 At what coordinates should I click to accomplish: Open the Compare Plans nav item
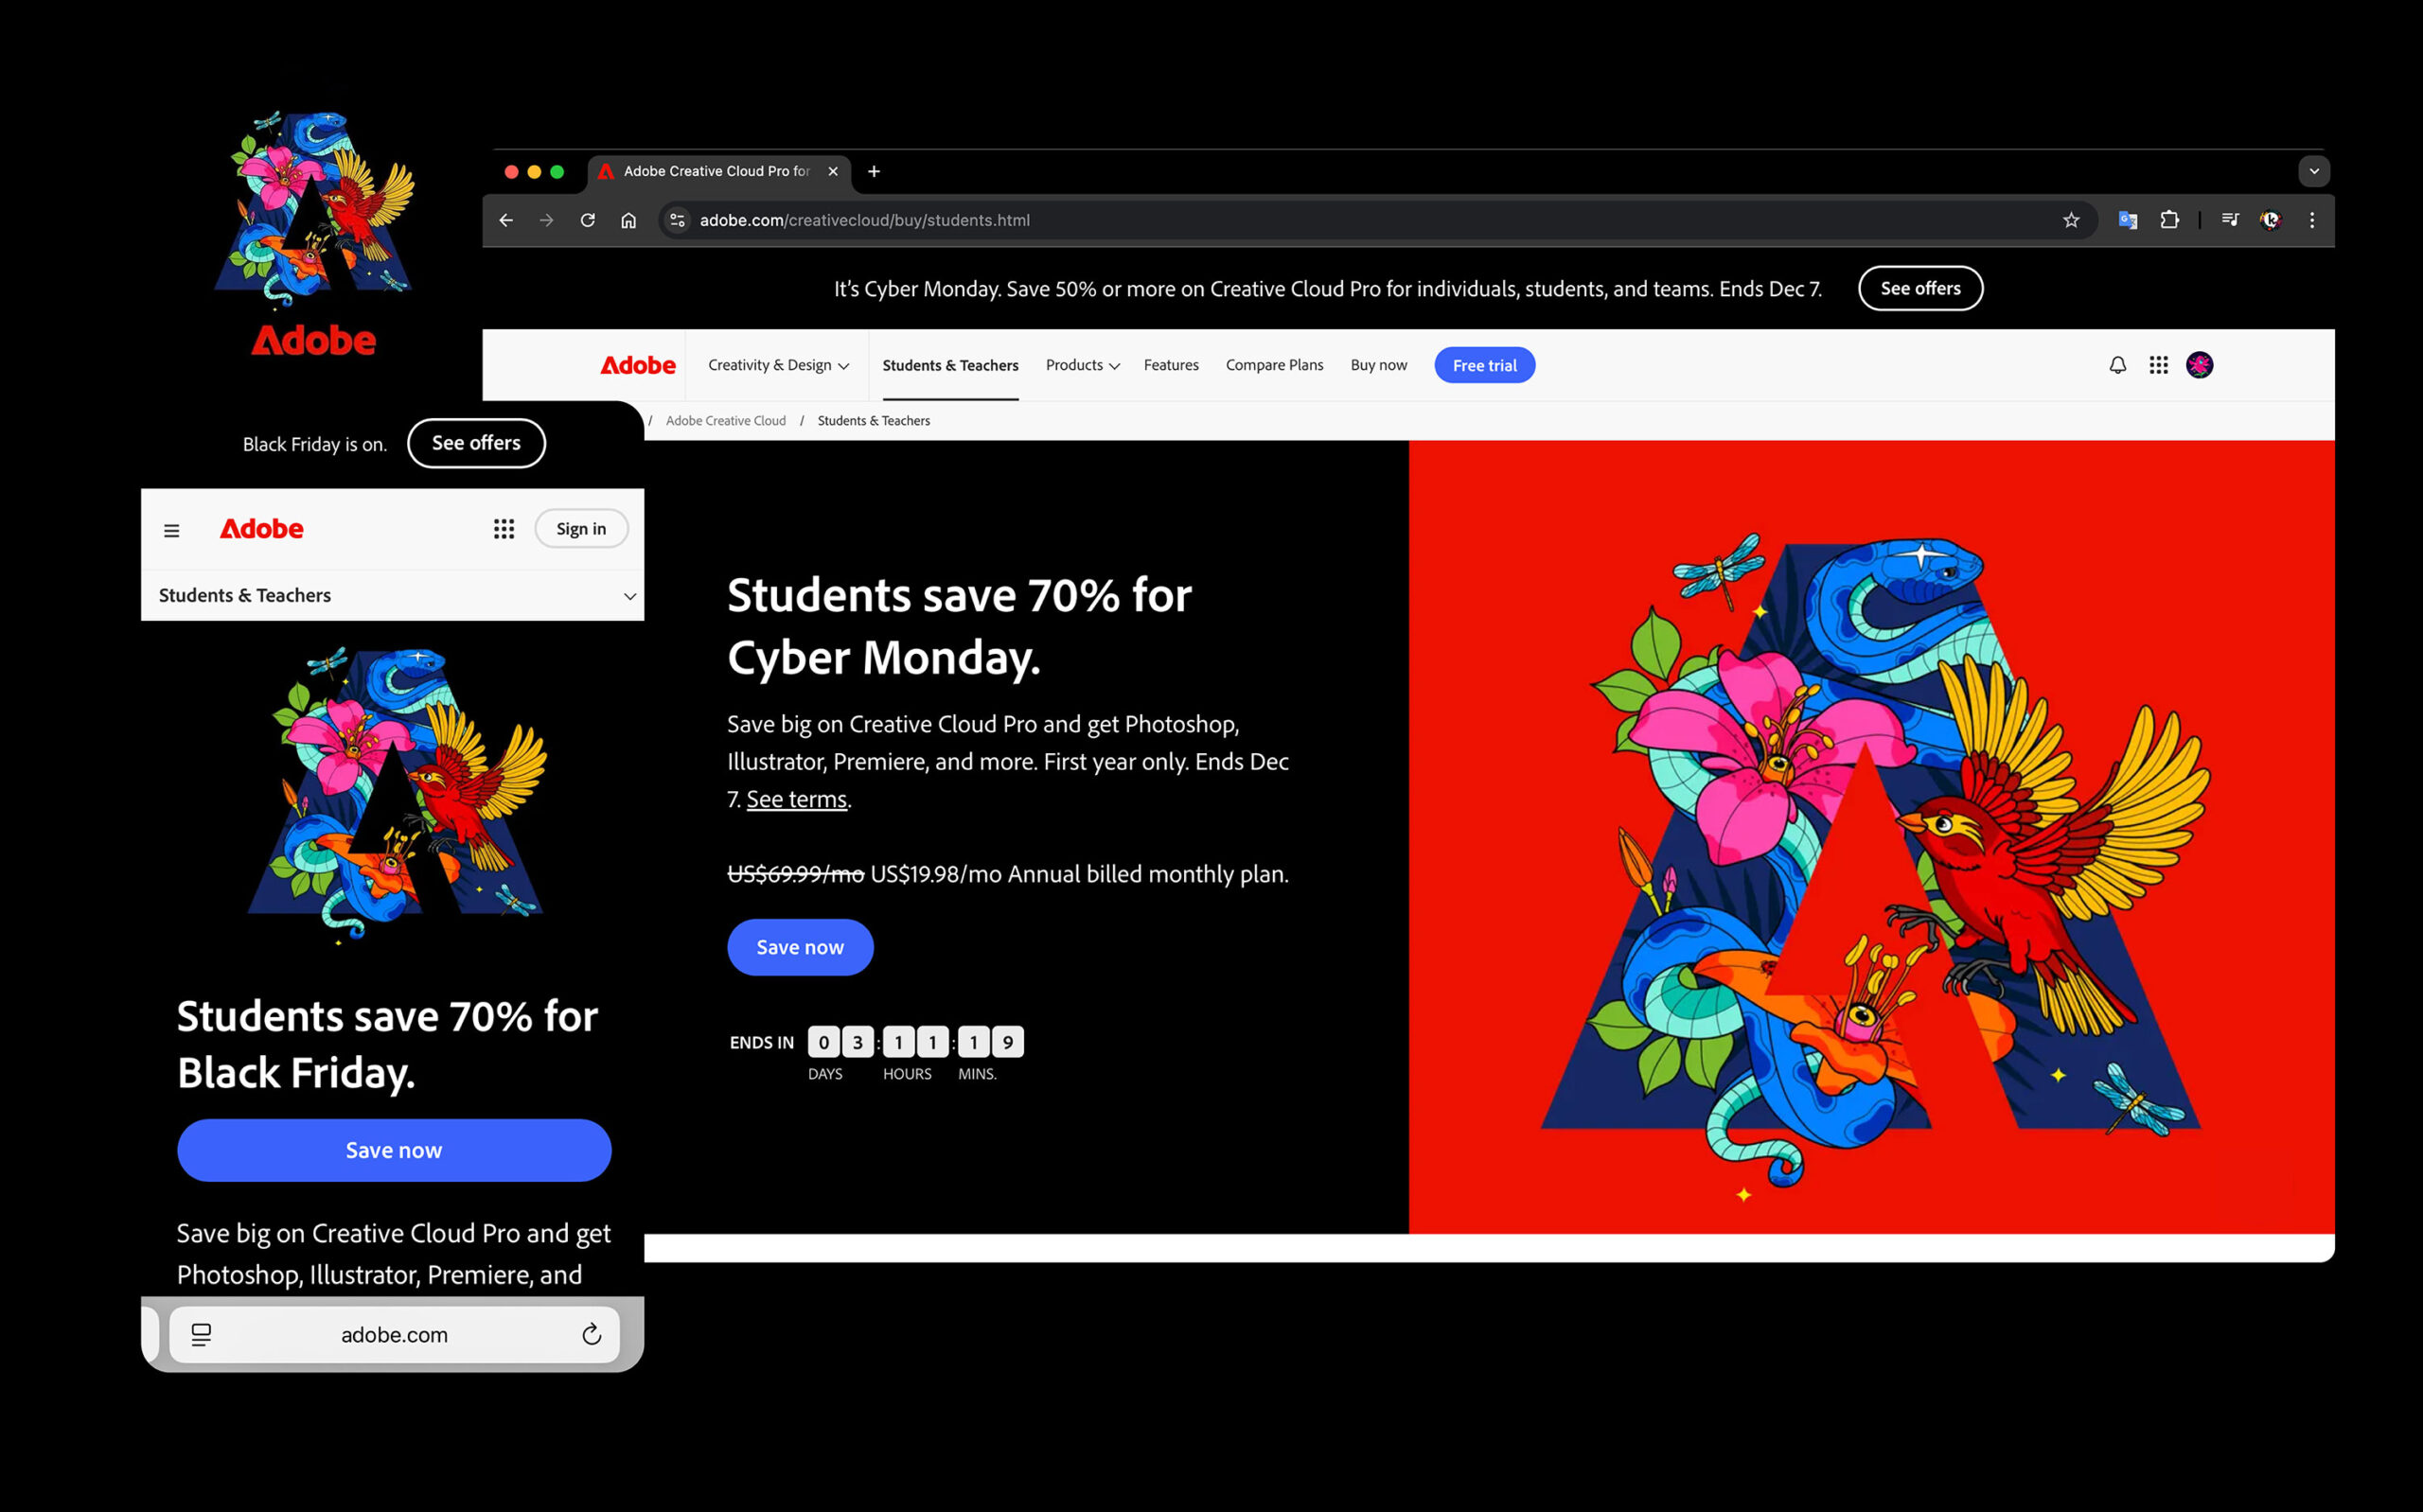(1274, 365)
